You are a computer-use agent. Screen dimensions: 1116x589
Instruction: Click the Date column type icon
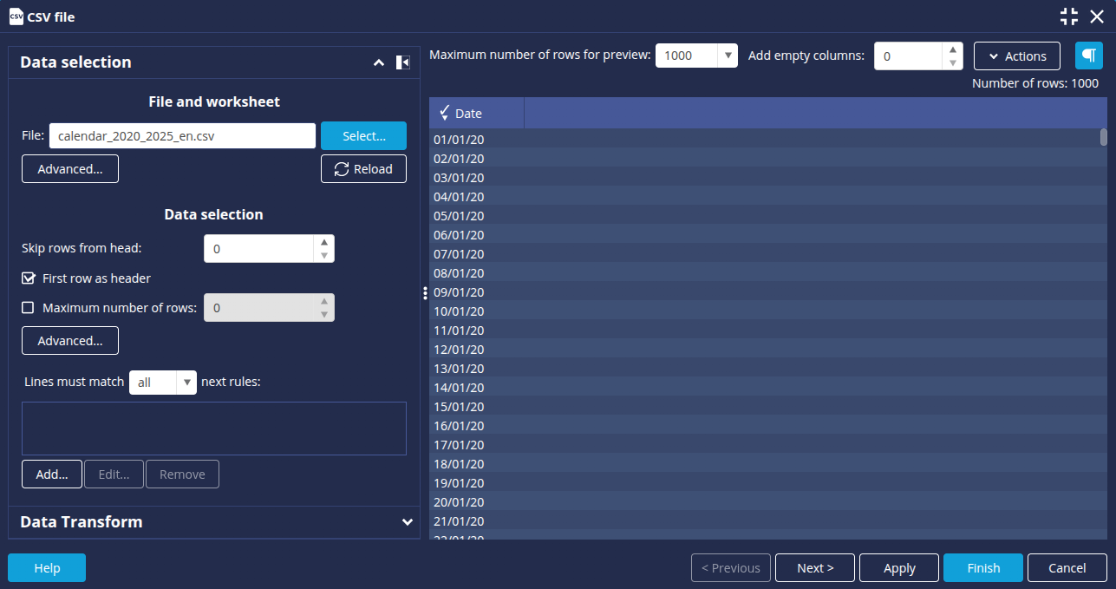[444, 113]
